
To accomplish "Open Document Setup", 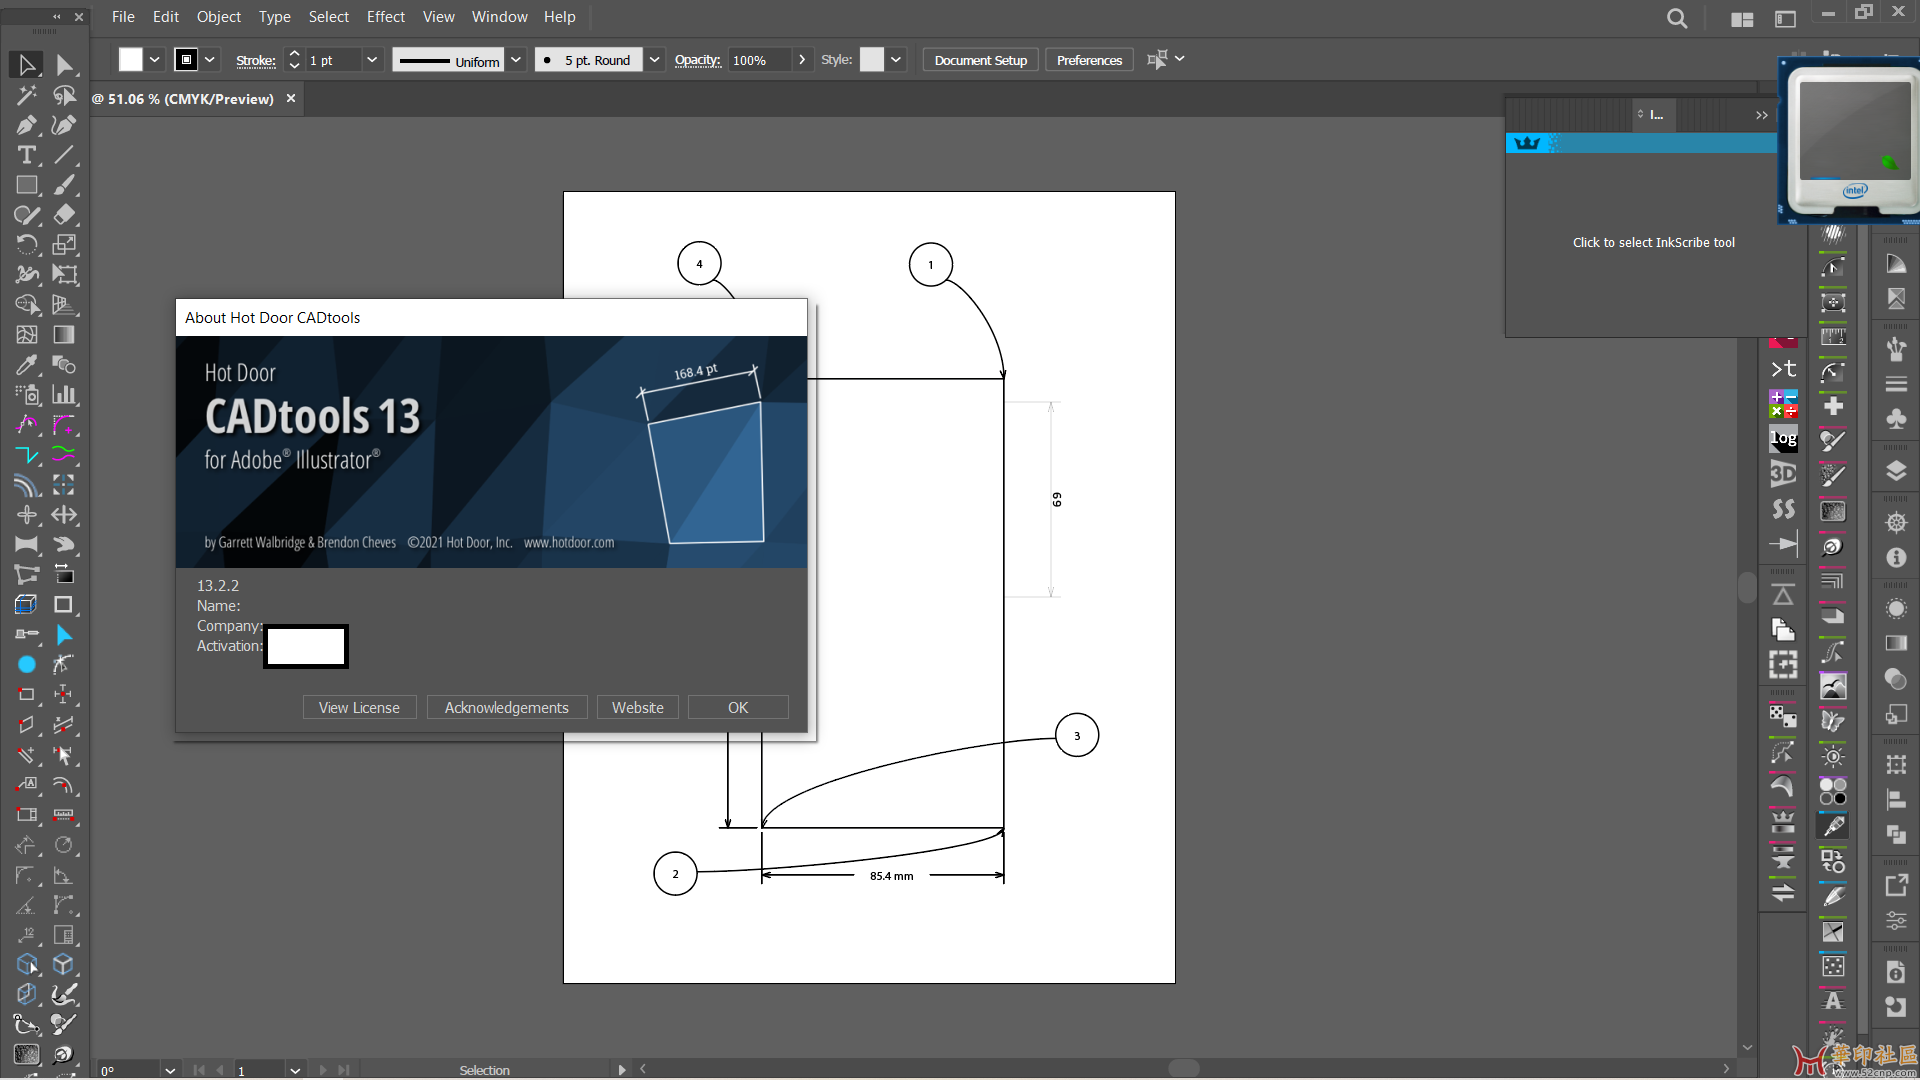I will click(x=981, y=60).
